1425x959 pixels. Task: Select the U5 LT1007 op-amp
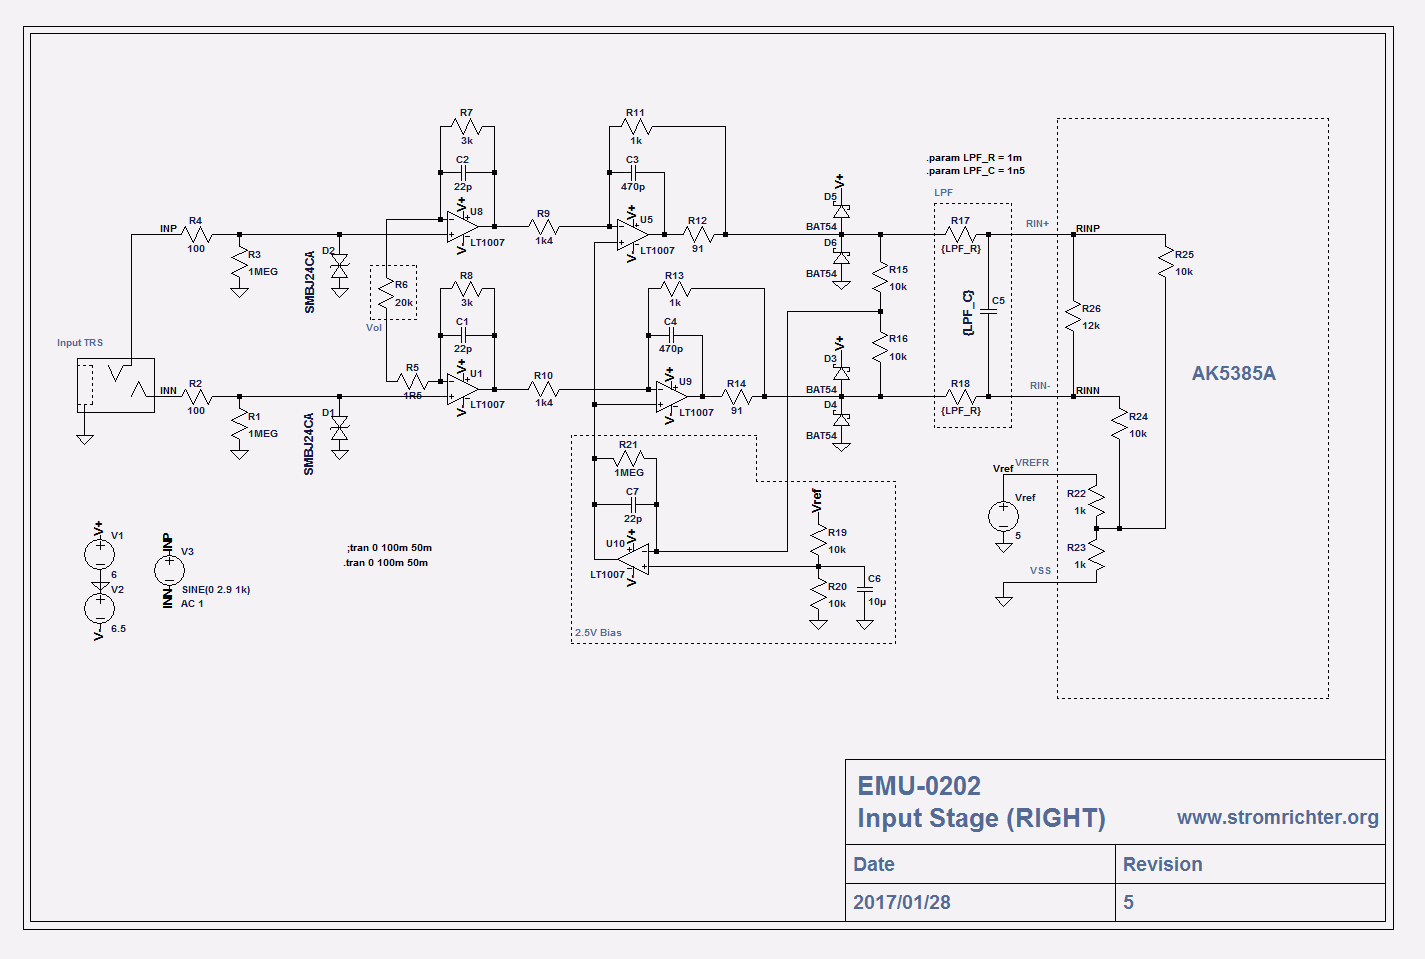pos(632,235)
